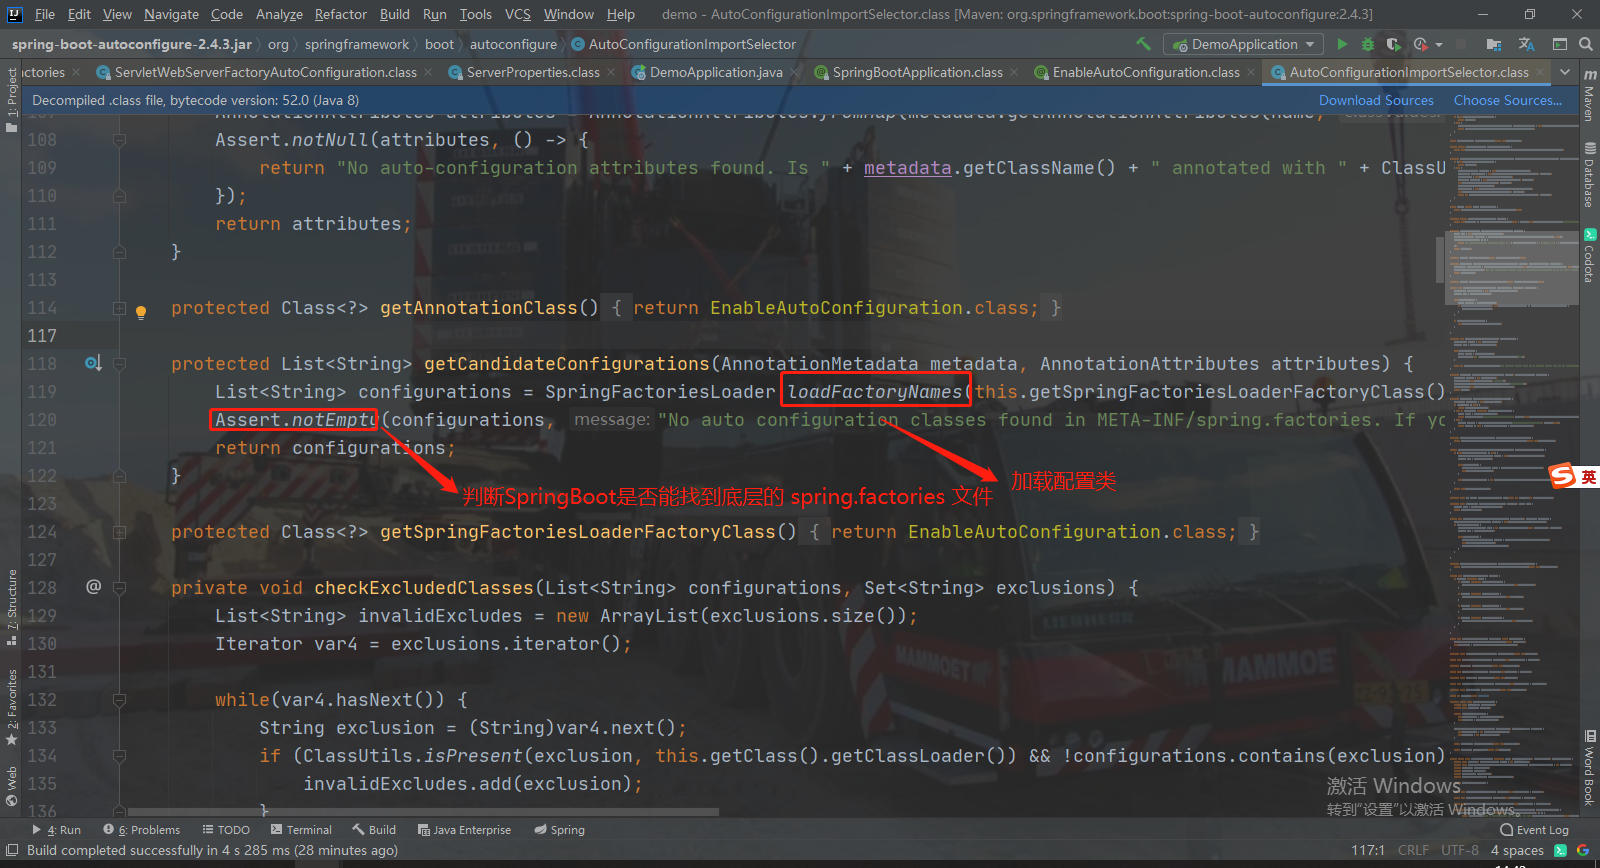Open the File menu
Image resolution: width=1600 pixels, height=868 pixels.
[45, 14]
